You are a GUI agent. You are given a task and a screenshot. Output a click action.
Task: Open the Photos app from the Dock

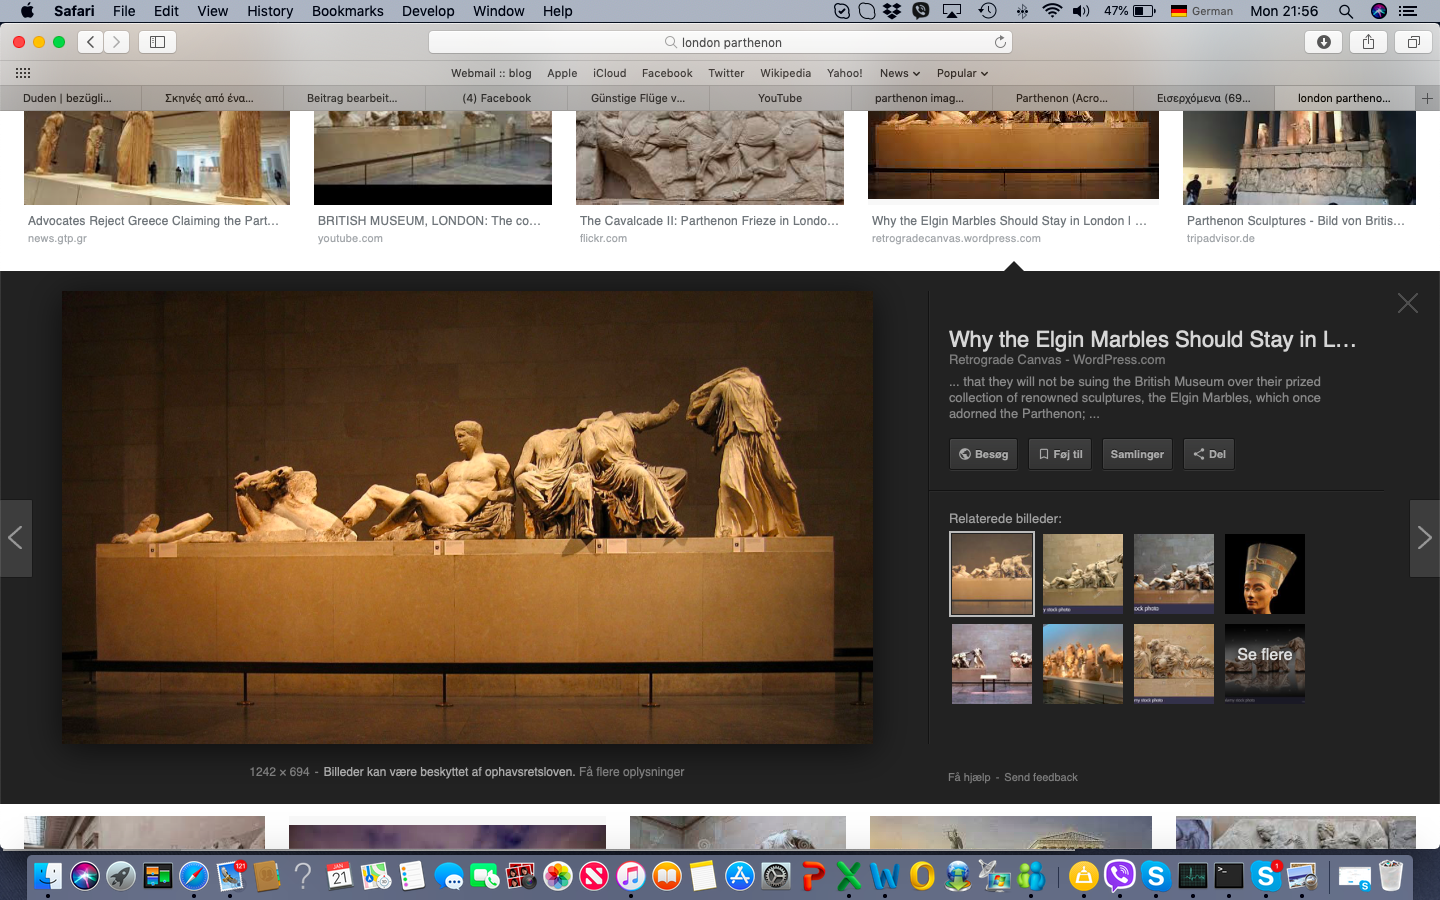[558, 876]
